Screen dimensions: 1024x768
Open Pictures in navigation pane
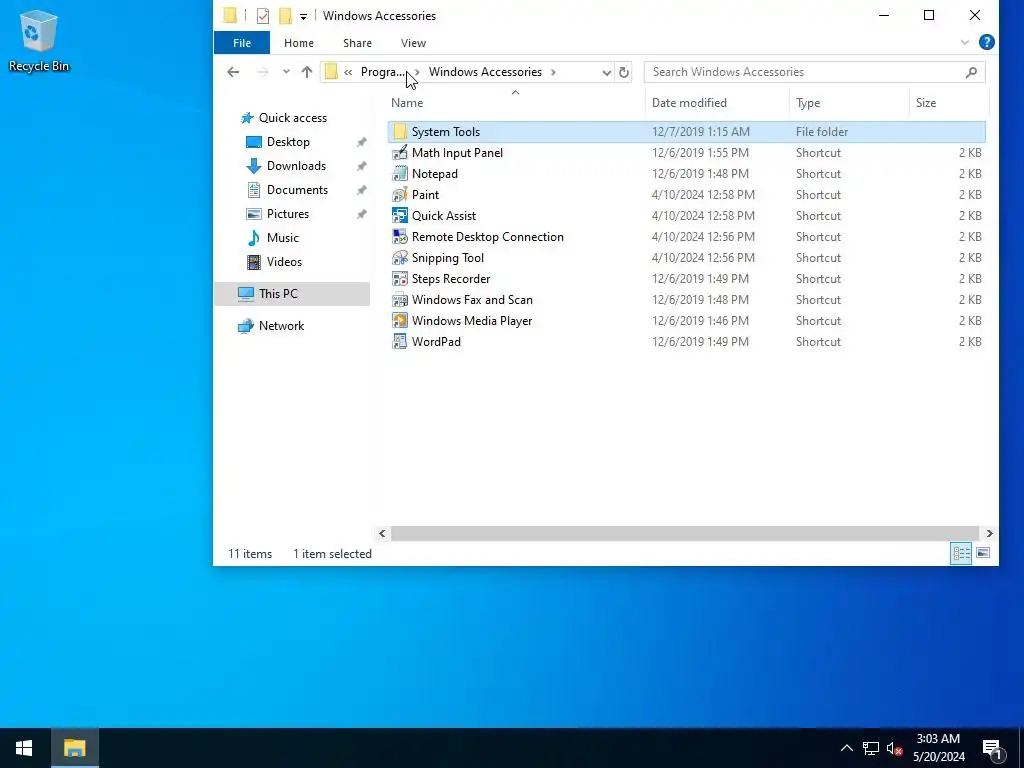pyautogui.click(x=287, y=214)
